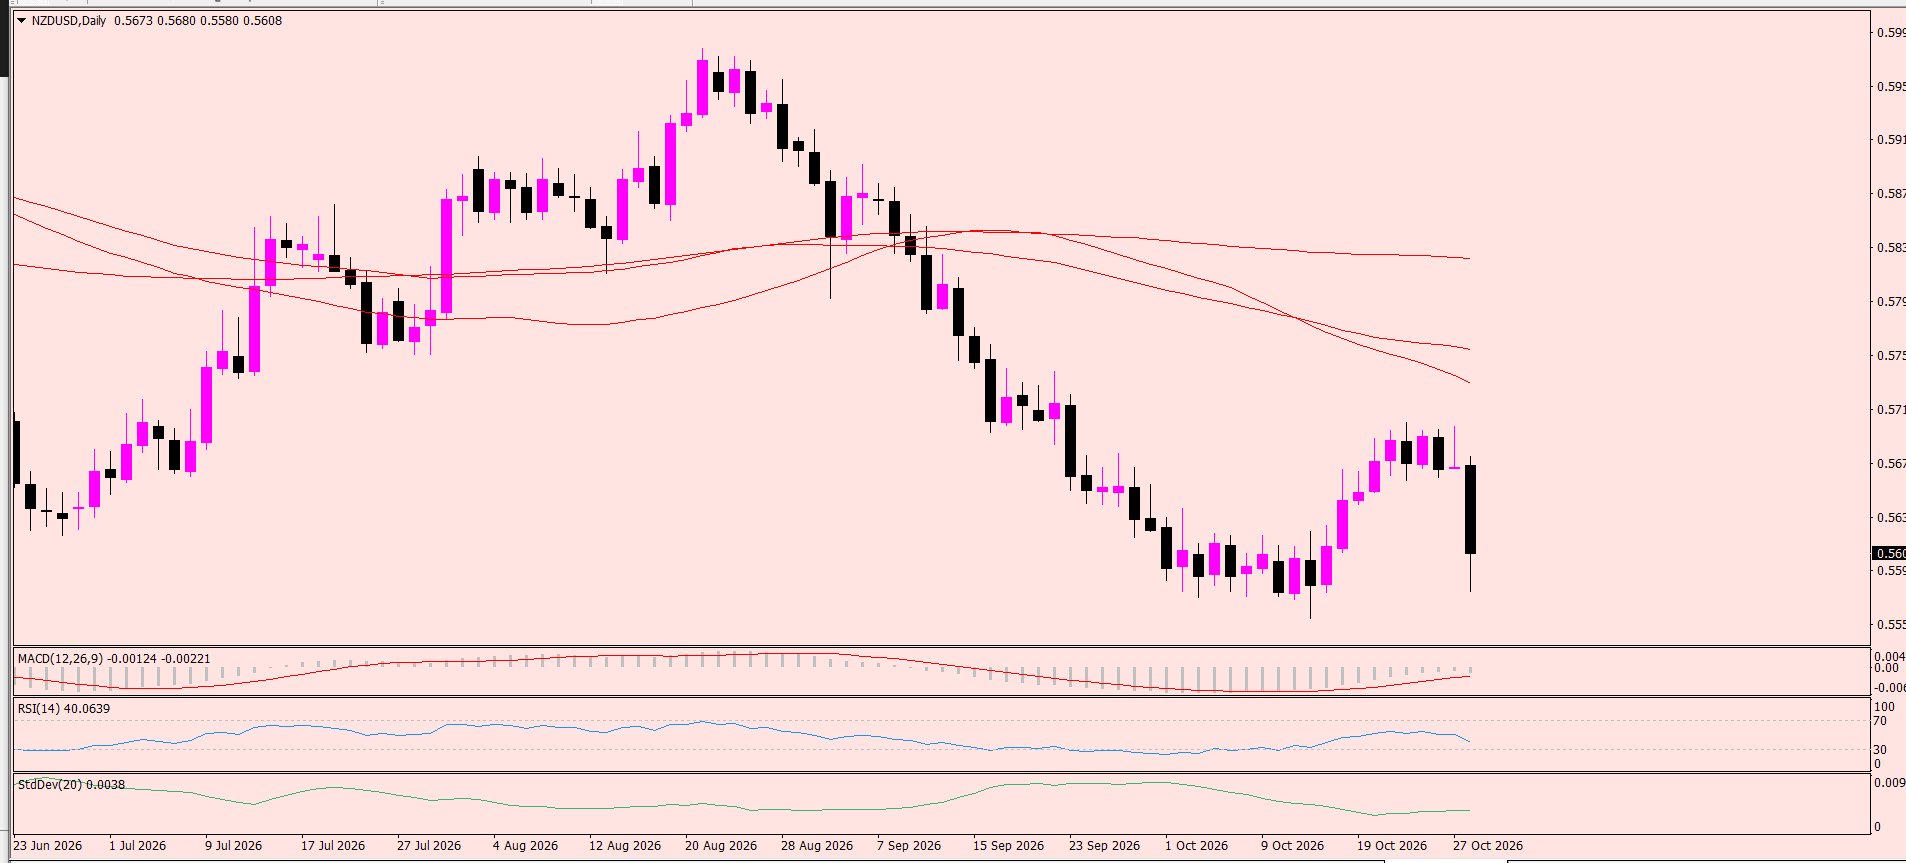Click the 9 Oct 2026 date label
Image resolution: width=1906 pixels, height=863 pixels.
click(1293, 845)
